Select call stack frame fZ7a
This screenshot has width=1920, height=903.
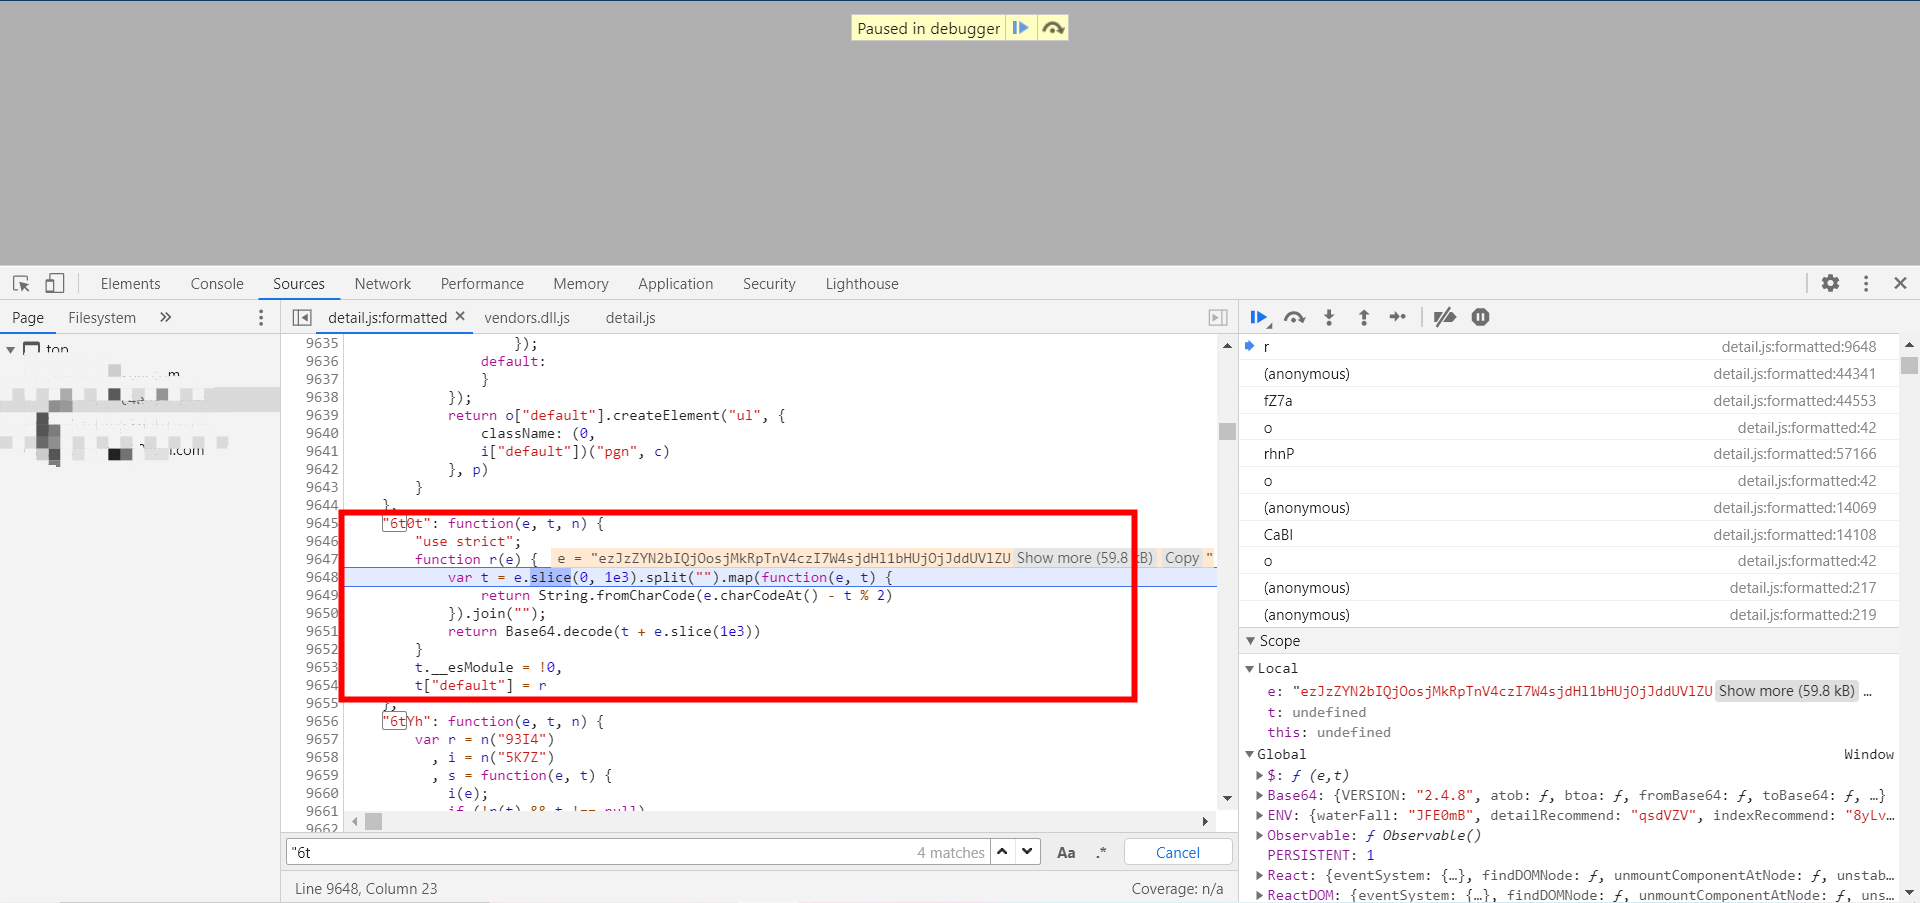pos(1569,400)
